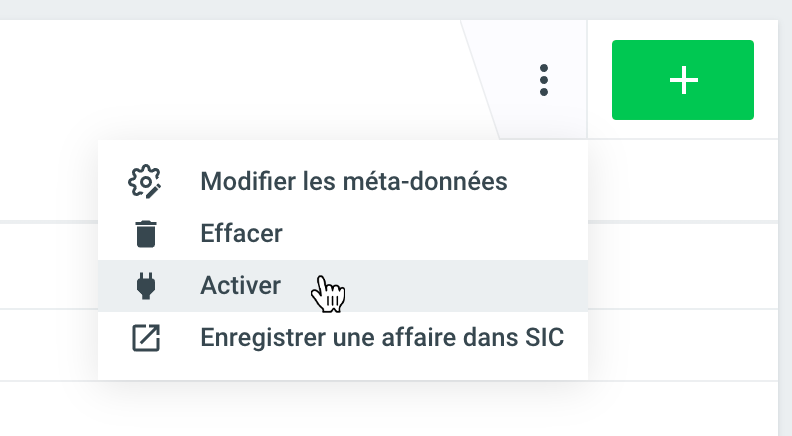Click the Effacer text label
The width and height of the screenshot is (792, 436).
click(x=241, y=234)
